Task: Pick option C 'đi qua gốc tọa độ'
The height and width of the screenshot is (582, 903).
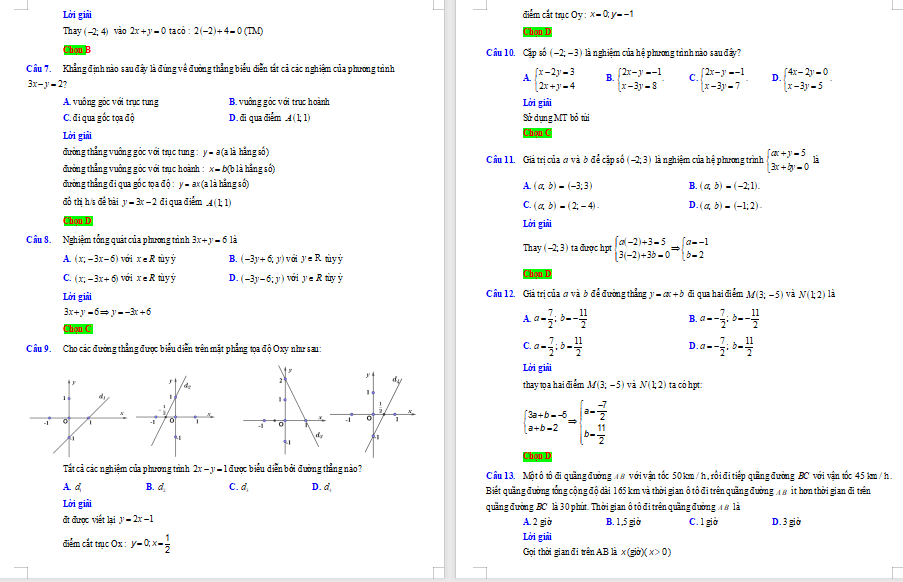Action: tap(99, 117)
